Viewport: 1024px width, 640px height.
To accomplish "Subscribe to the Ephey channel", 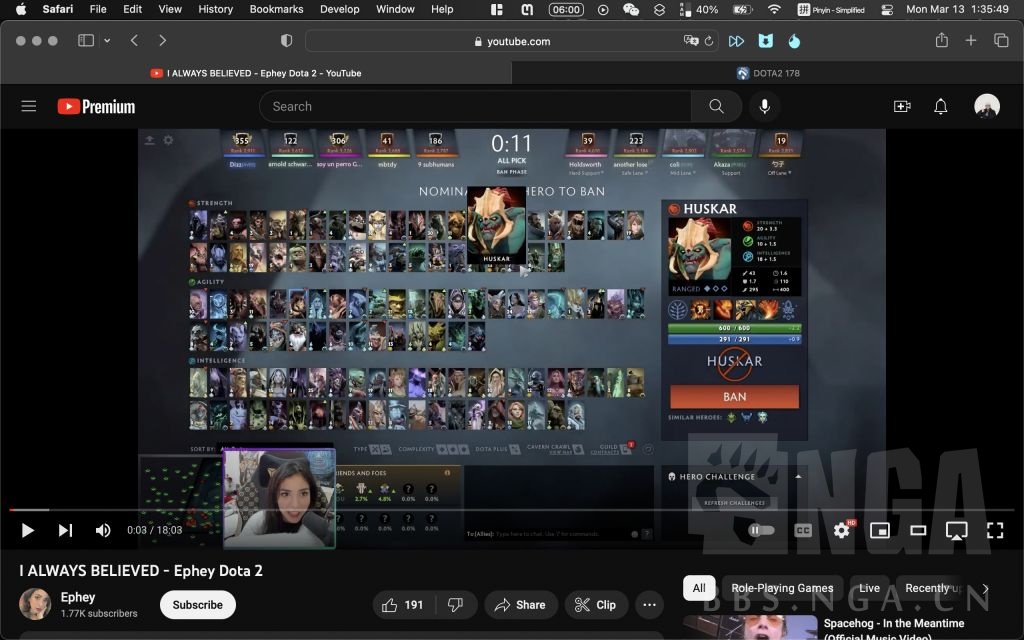I will click(198, 605).
